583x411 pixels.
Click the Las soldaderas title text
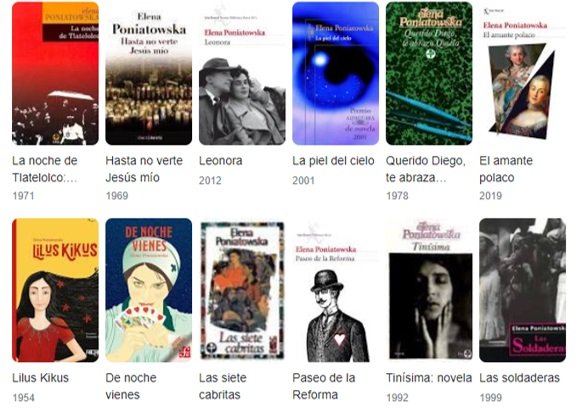click(x=519, y=378)
